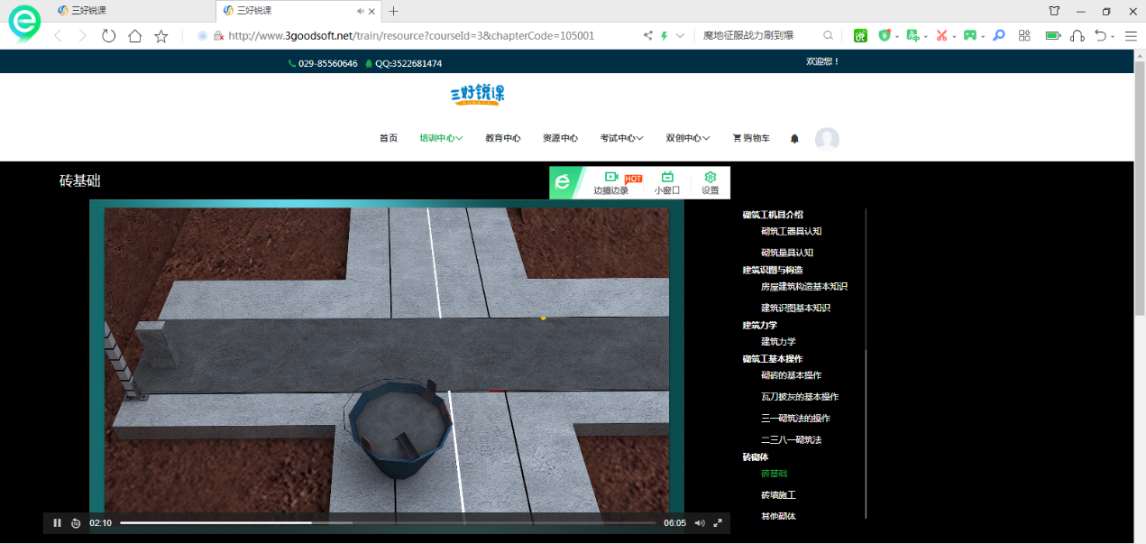Screen dimensions: 1146x544
Task: Enter fullscreen video mode
Action: click(718, 523)
